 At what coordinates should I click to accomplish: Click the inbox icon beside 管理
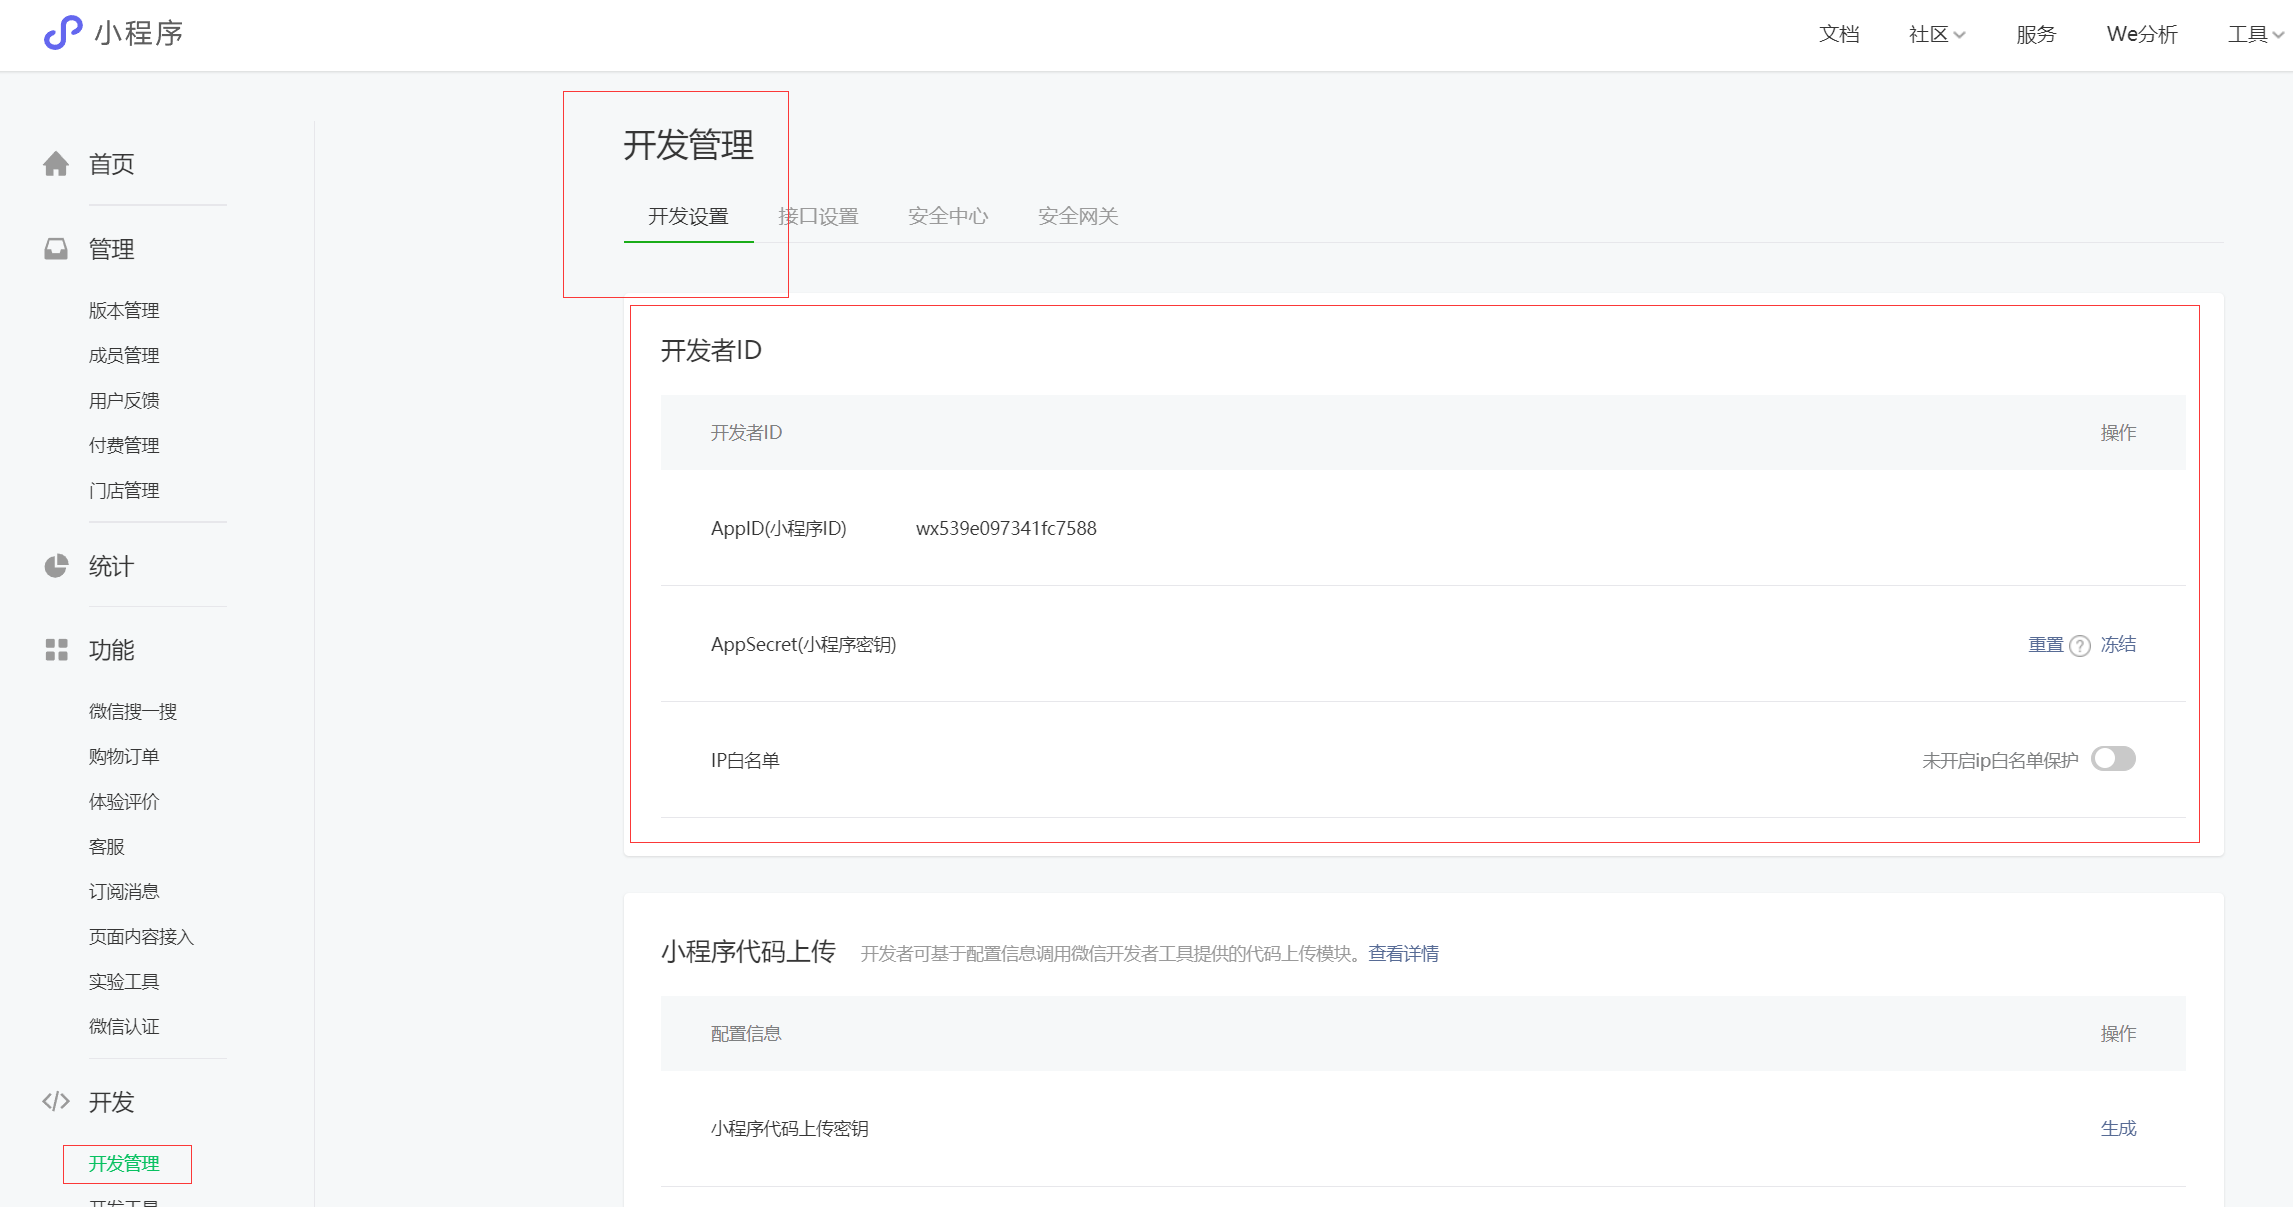[x=56, y=249]
